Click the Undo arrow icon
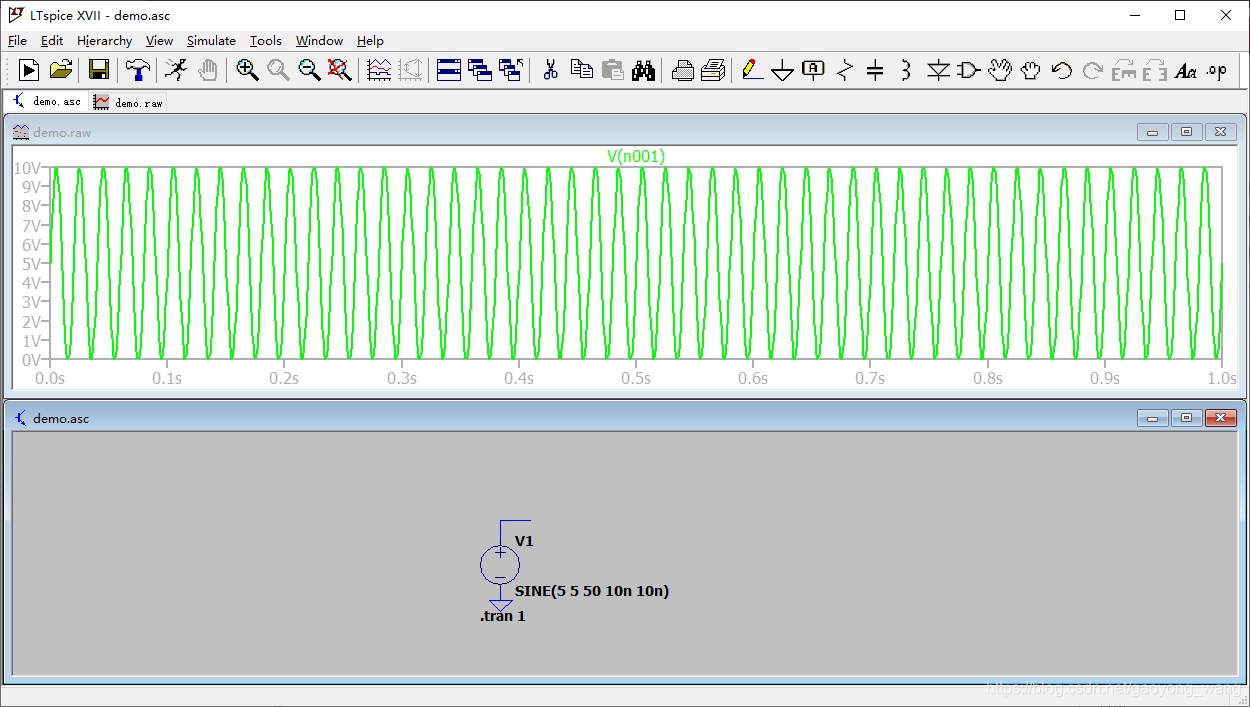This screenshot has height=707, width=1250. click(1062, 69)
